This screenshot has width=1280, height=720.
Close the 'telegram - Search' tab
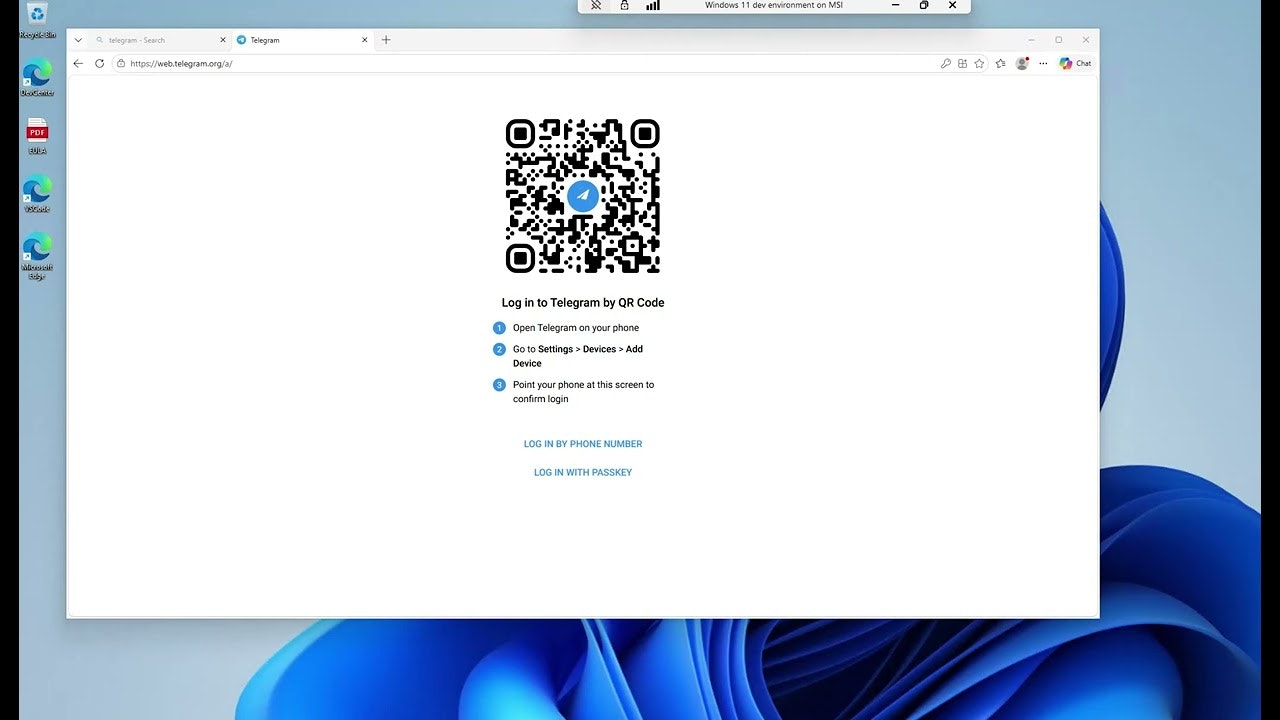click(222, 40)
